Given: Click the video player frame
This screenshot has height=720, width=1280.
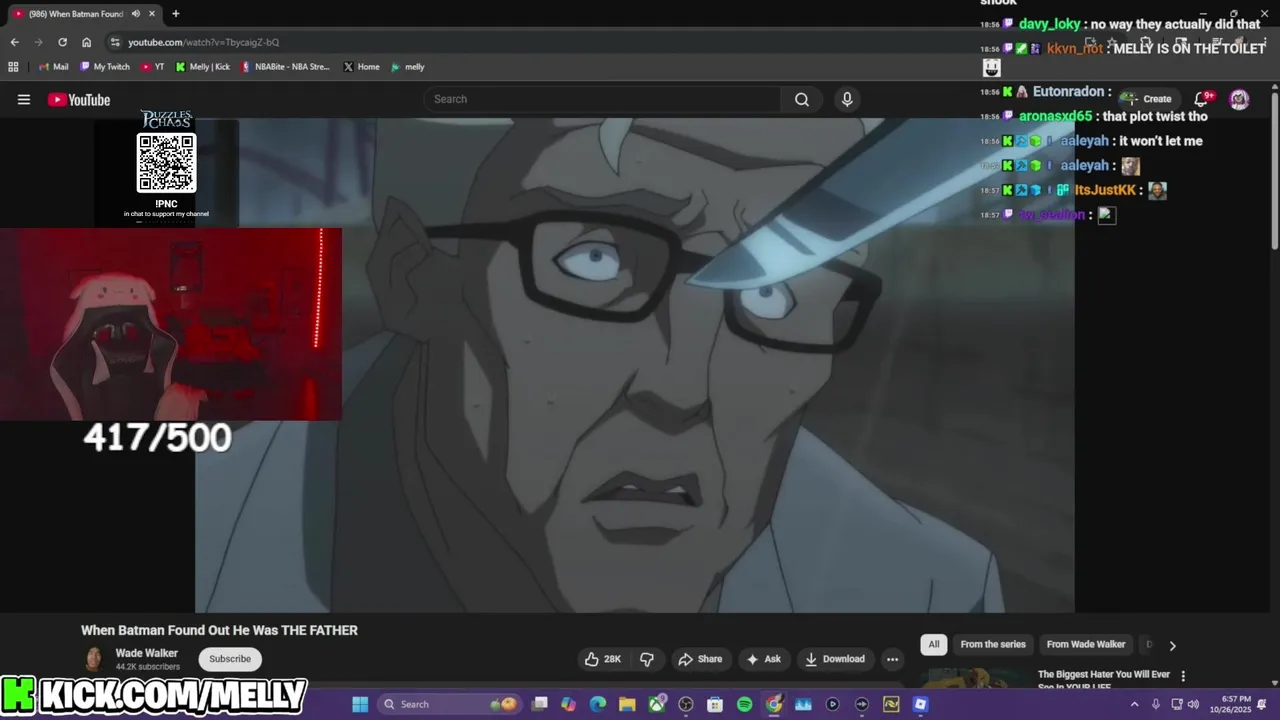Looking at the screenshot, I should (x=635, y=365).
